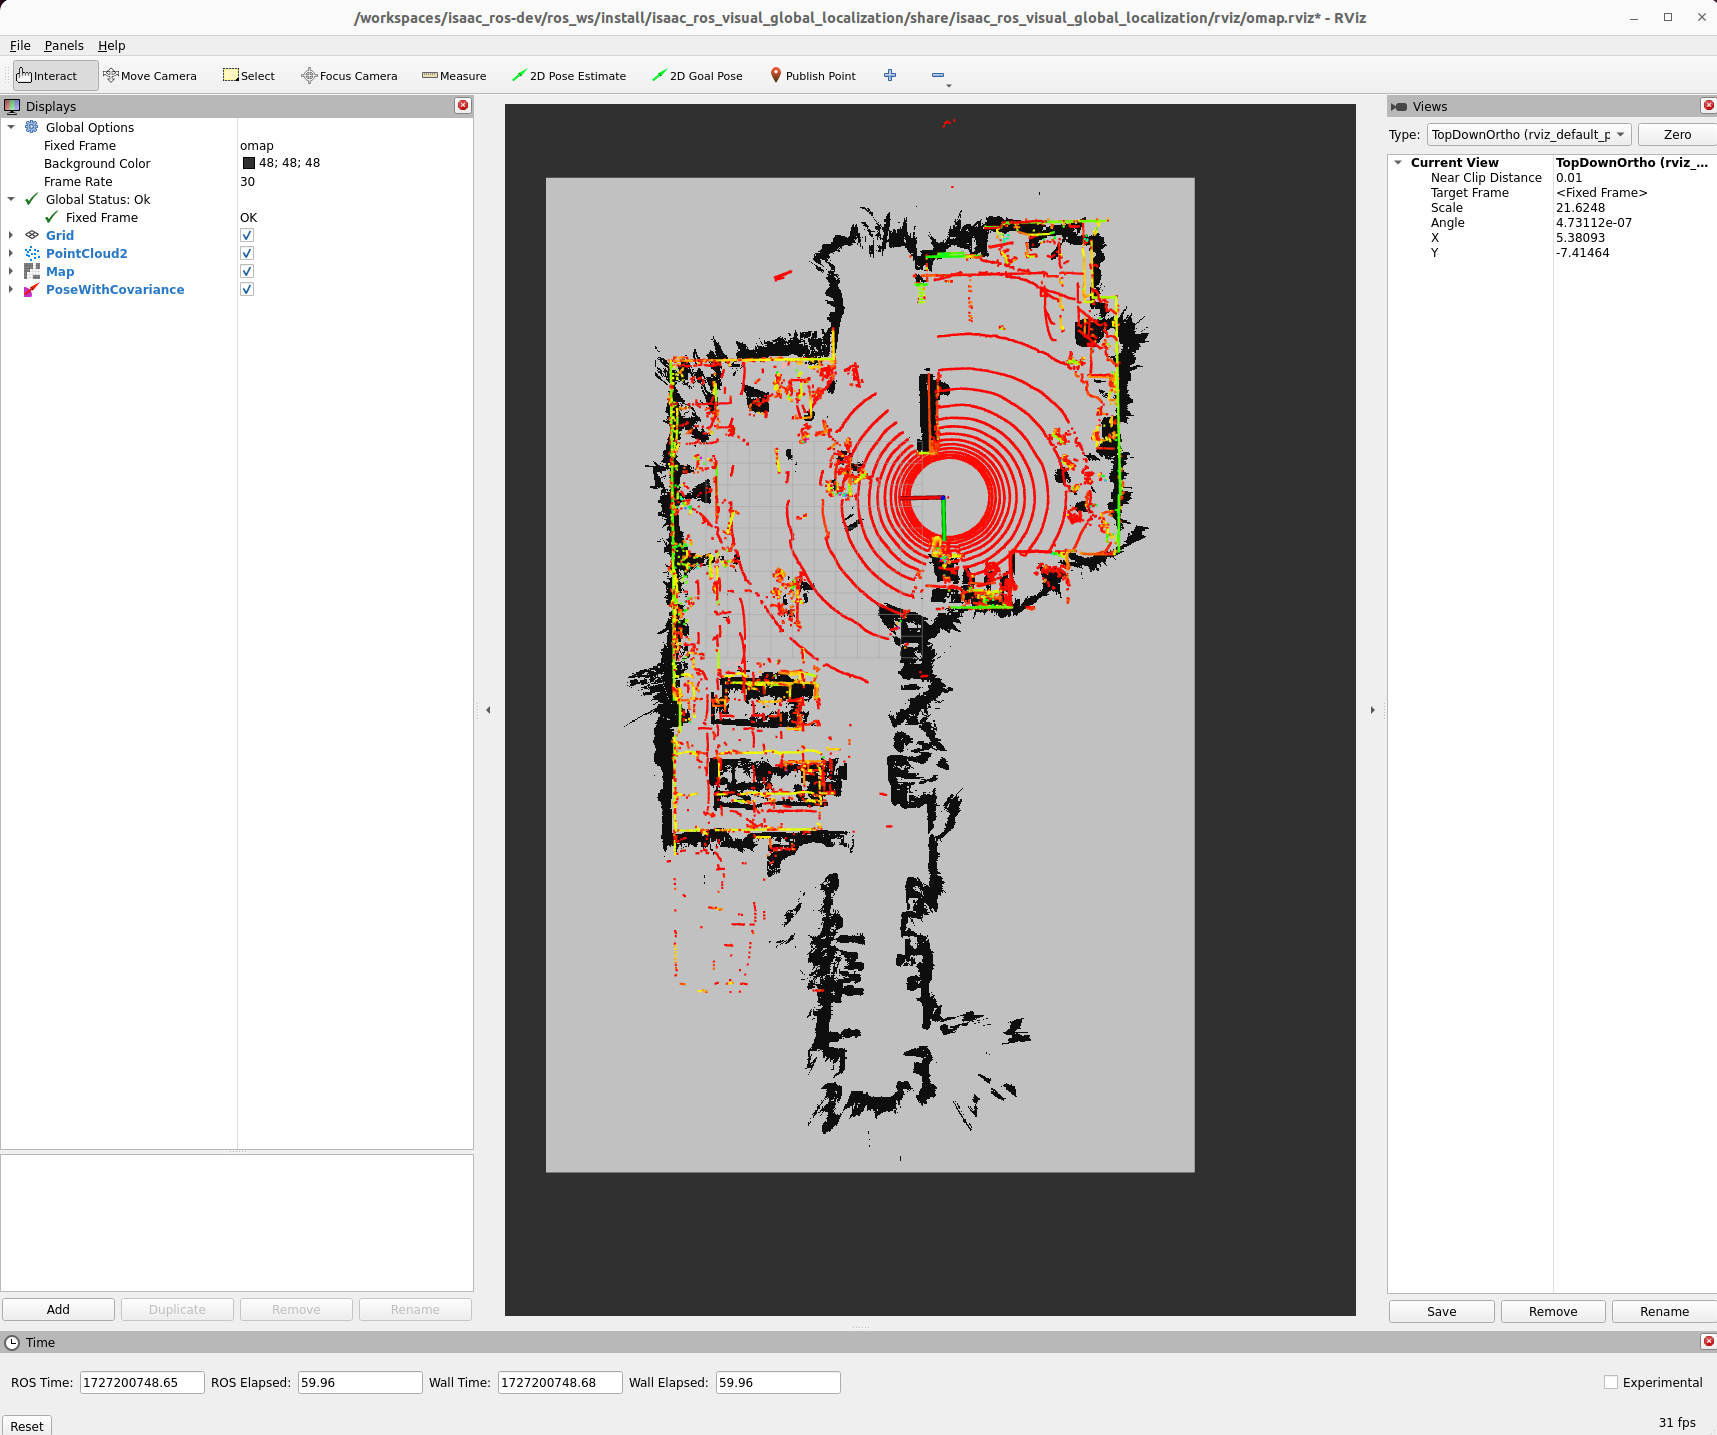Image resolution: width=1717 pixels, height=1435 pixels.
Task: Select the Interact tool
Action: coord(52,75)
